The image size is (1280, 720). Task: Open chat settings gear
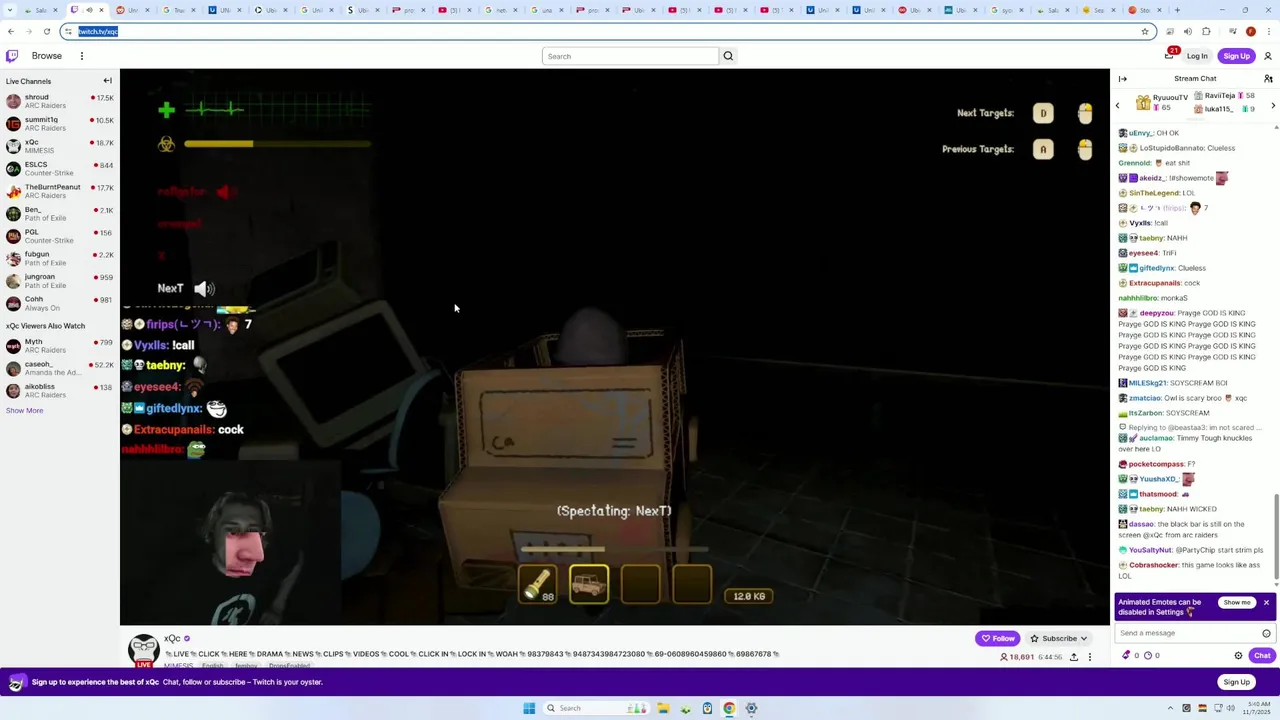(1238, 656)
